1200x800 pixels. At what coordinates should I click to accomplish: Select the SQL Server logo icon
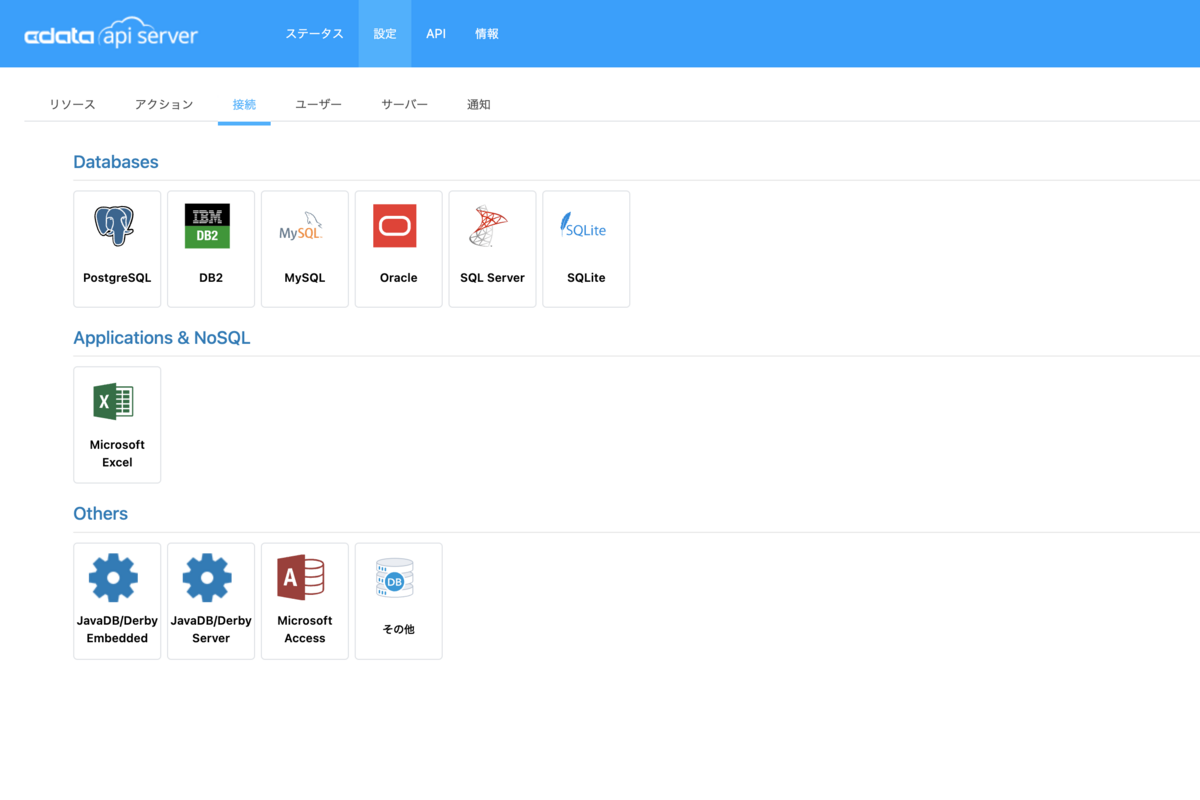[x=489, y=226]
